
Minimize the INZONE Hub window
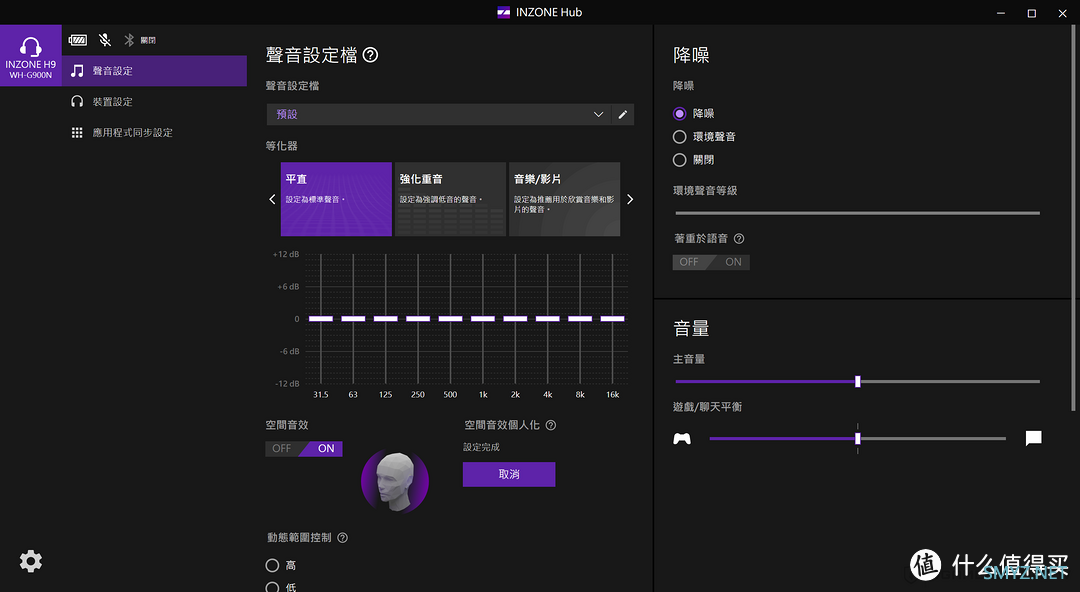click(x=1001, y=12)
